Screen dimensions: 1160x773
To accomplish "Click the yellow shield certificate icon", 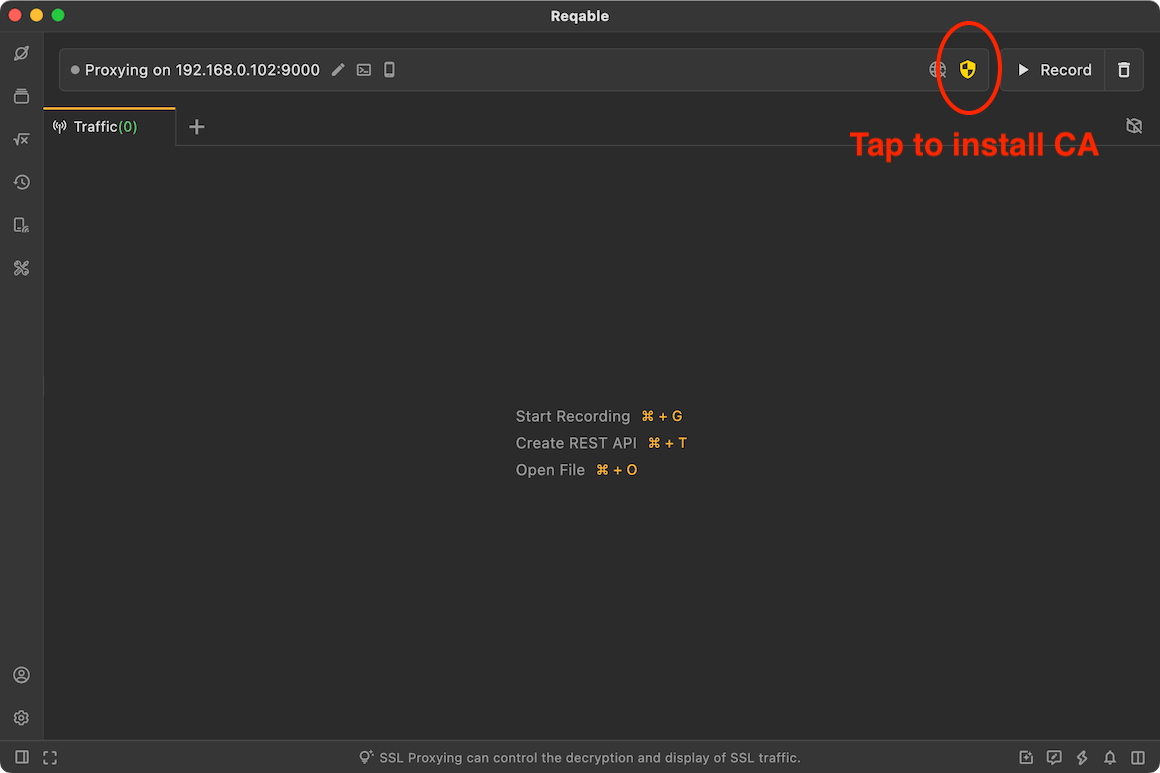I will click(967, 70).
